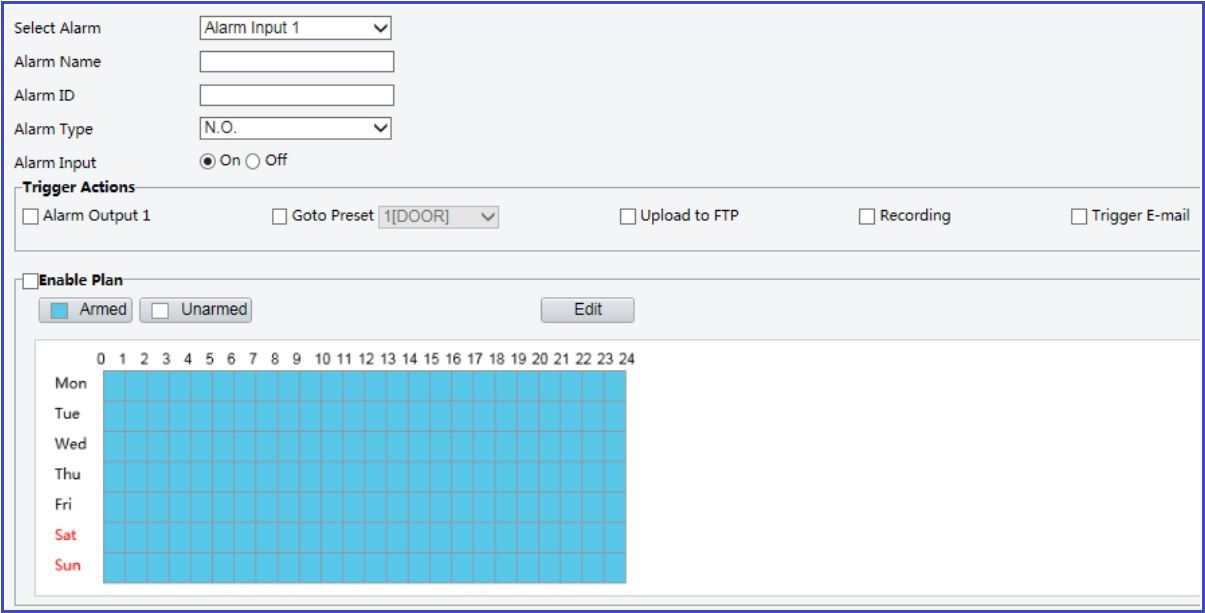Click the blue Armed color swatch

(59, 311)
